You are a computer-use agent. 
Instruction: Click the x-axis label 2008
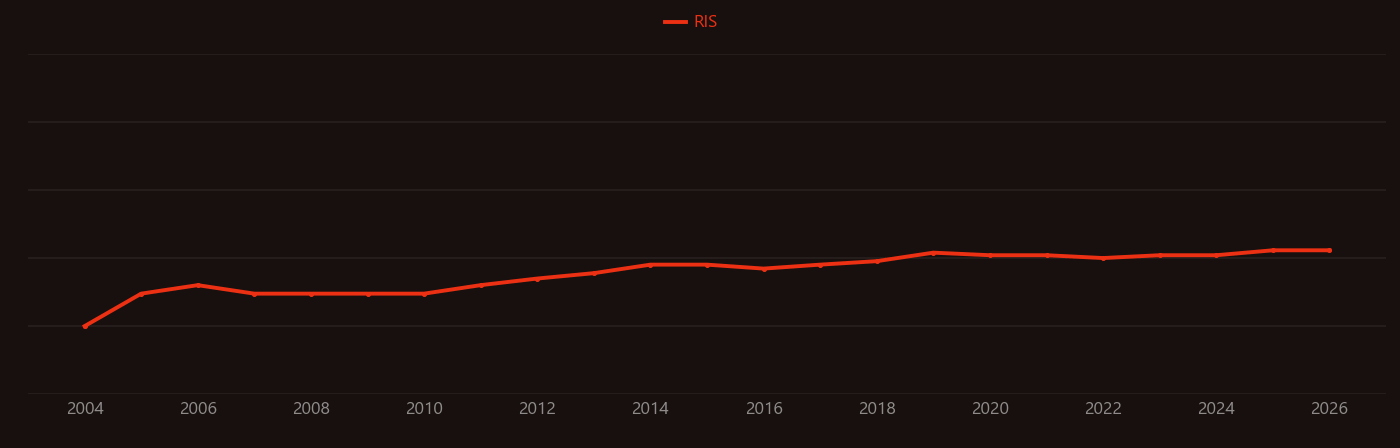(x=311, y=409)
